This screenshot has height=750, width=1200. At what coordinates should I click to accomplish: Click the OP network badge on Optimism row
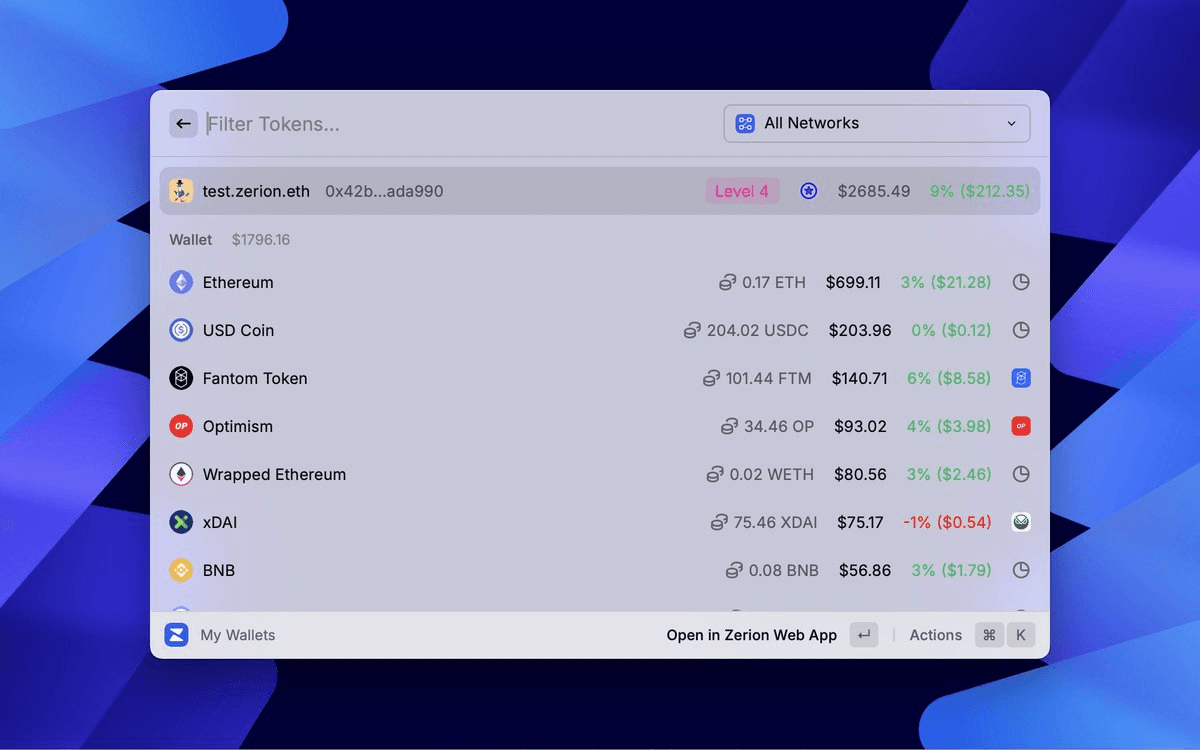coord(1021,426)
